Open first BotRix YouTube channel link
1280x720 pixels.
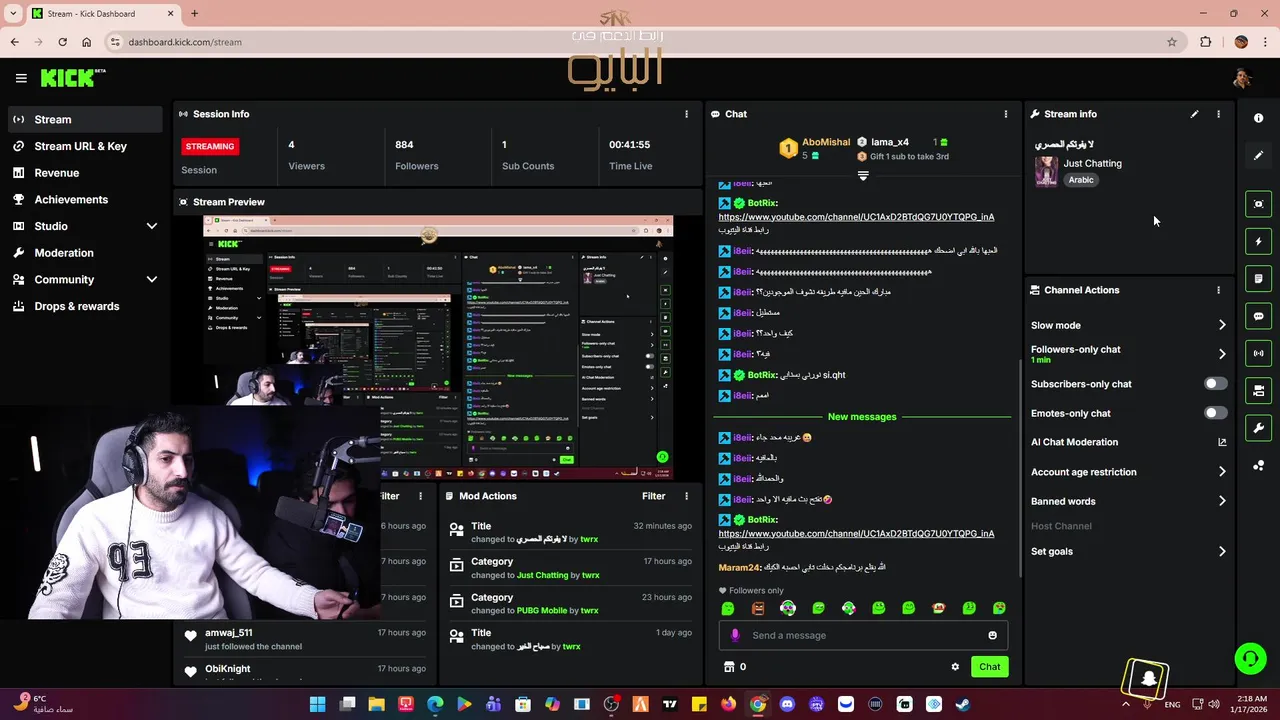[856, 217]
